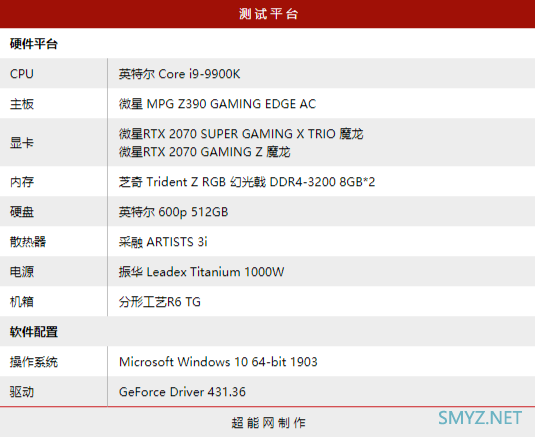Click the 显卡 row label
Viewport: 535px width, 437px height.
[22, 142]
